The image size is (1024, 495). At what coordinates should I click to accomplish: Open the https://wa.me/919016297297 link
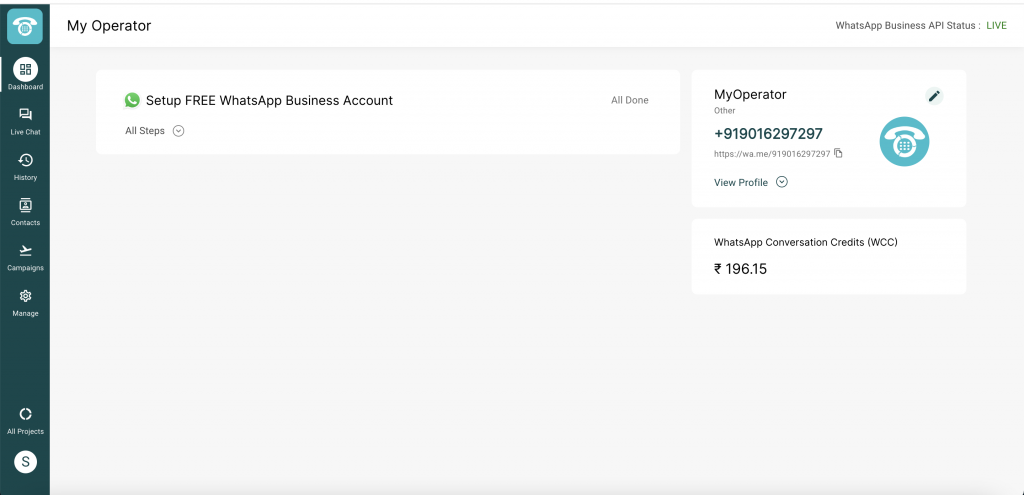tap(772, 154)
